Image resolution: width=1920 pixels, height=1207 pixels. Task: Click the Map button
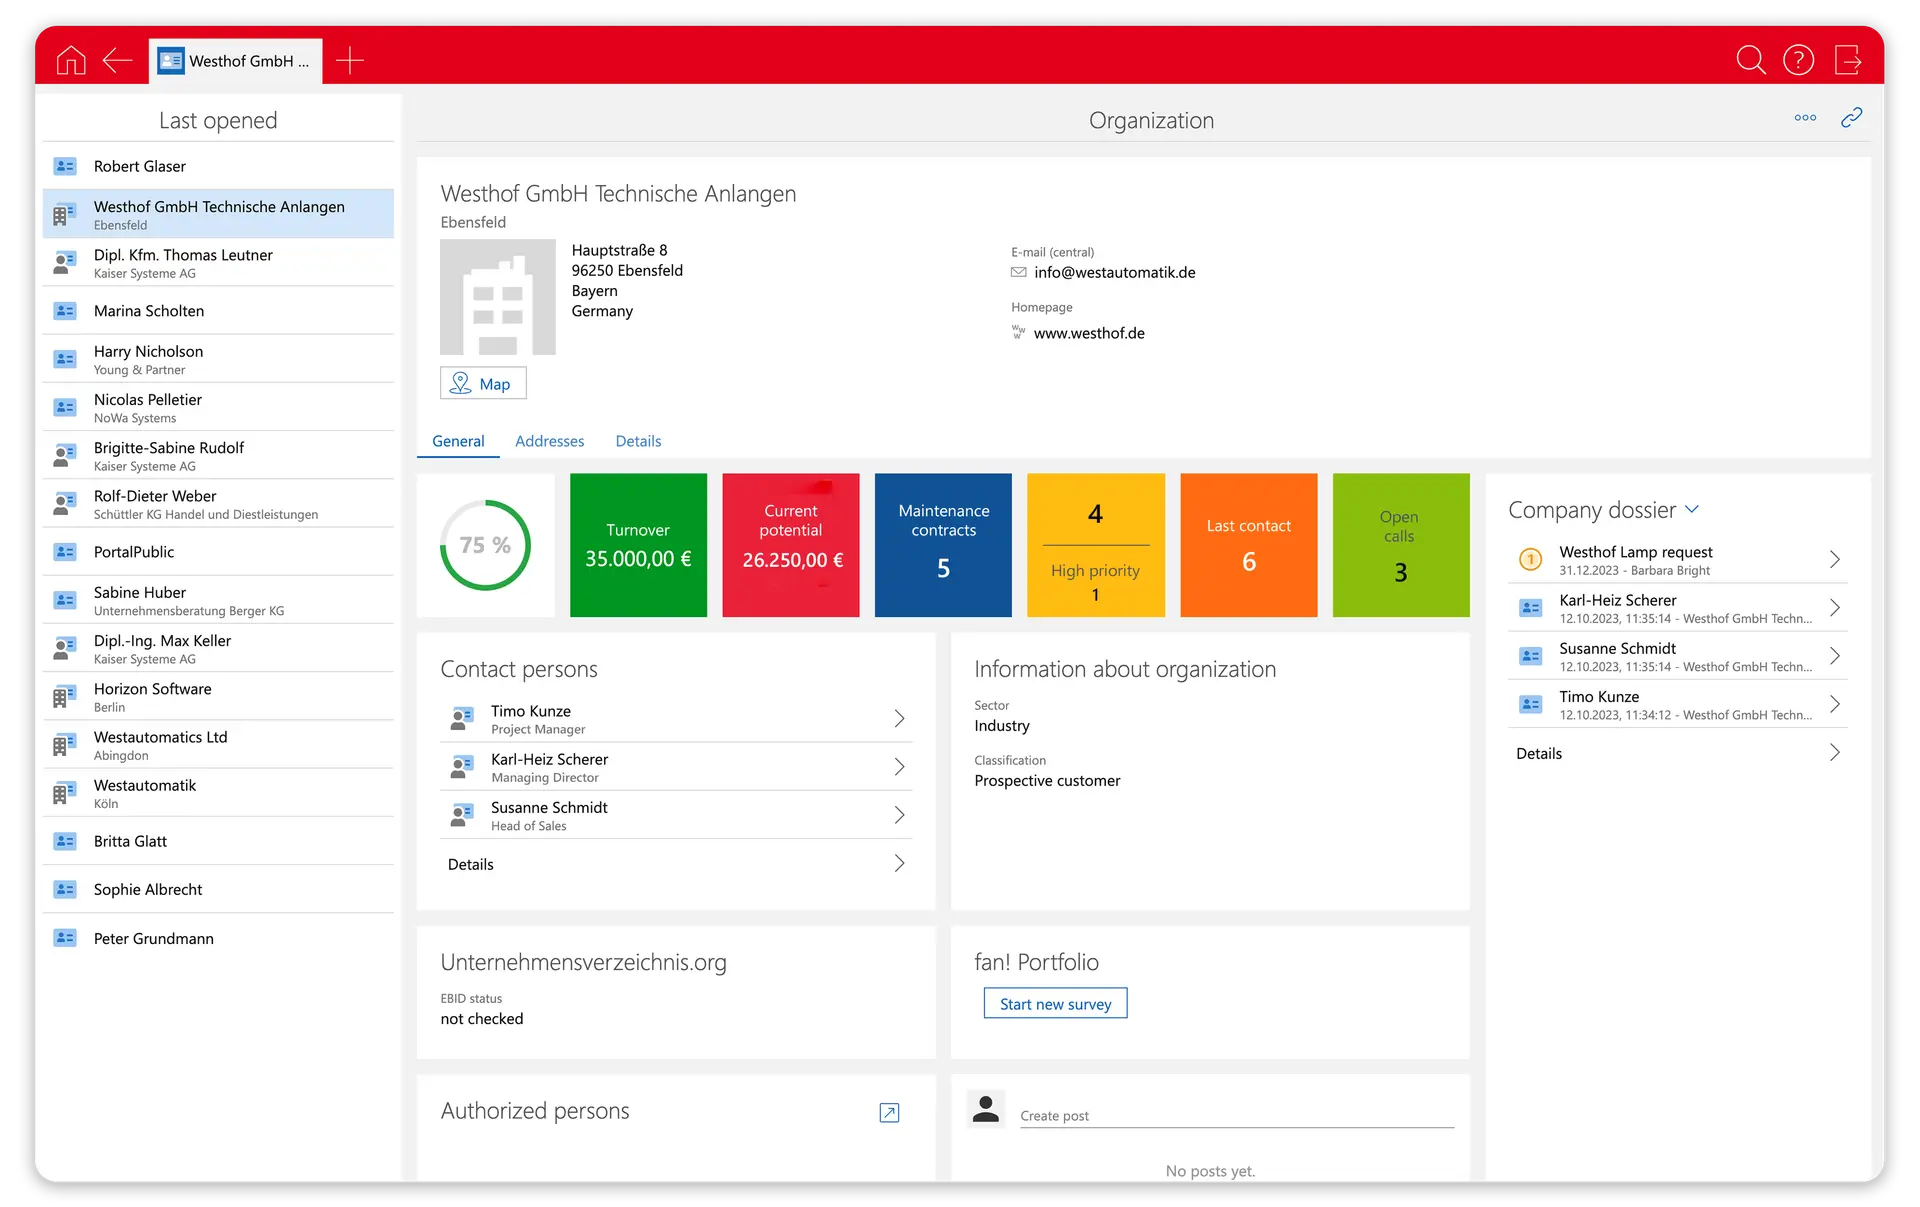pyautogui.click(x=483, y=384)
